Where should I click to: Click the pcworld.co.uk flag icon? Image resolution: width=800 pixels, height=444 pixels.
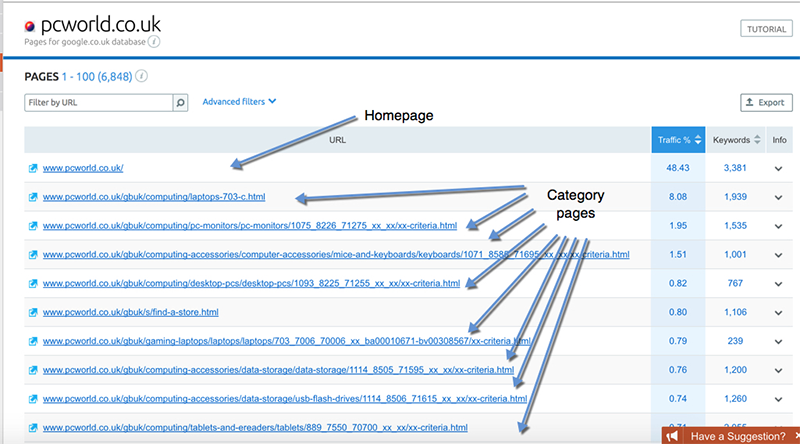(x=30, y=26)
